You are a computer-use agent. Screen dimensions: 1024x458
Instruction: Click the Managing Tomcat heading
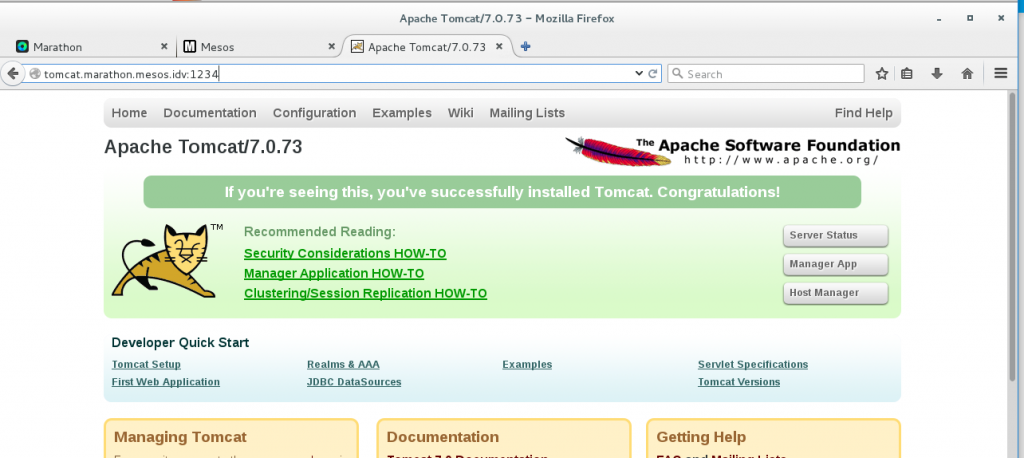180,437
